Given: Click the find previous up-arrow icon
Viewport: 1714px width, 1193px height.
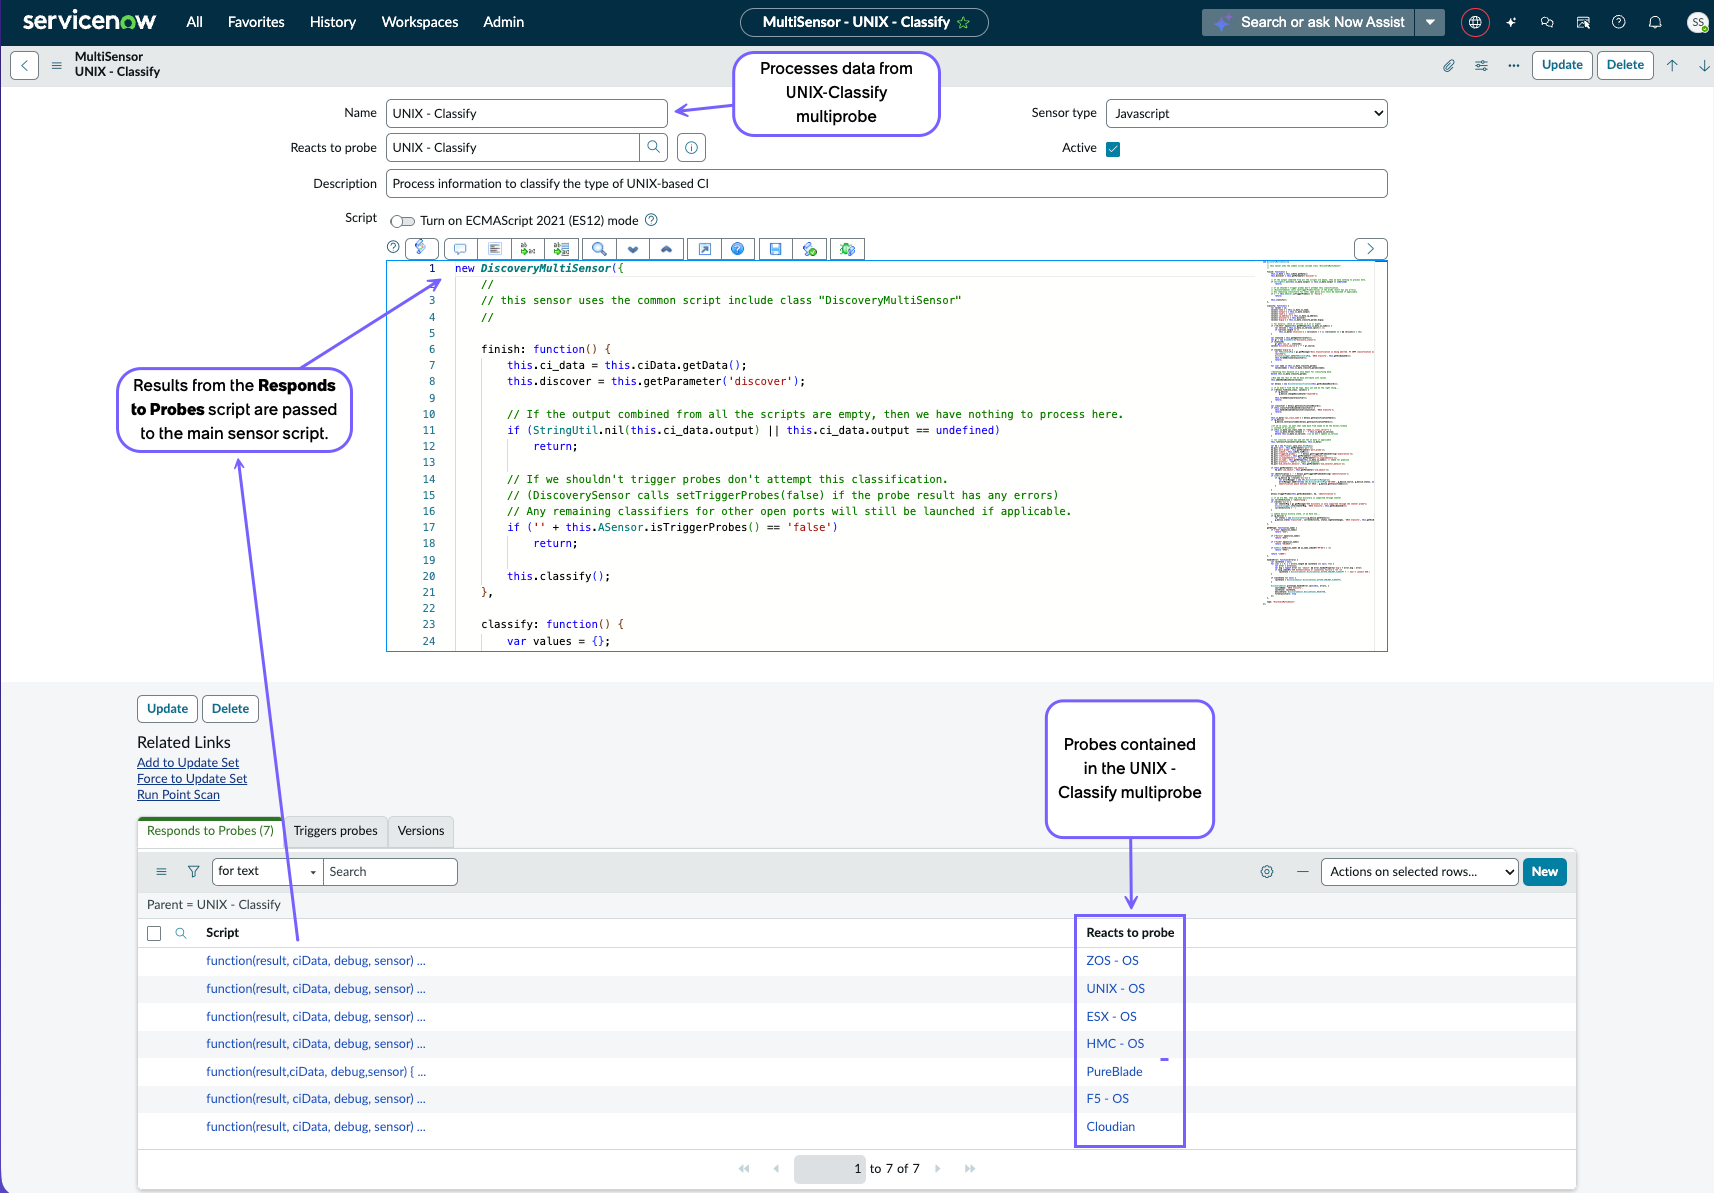Looking at the screenshot, I should pyautogui.click(x=667, y=249).
